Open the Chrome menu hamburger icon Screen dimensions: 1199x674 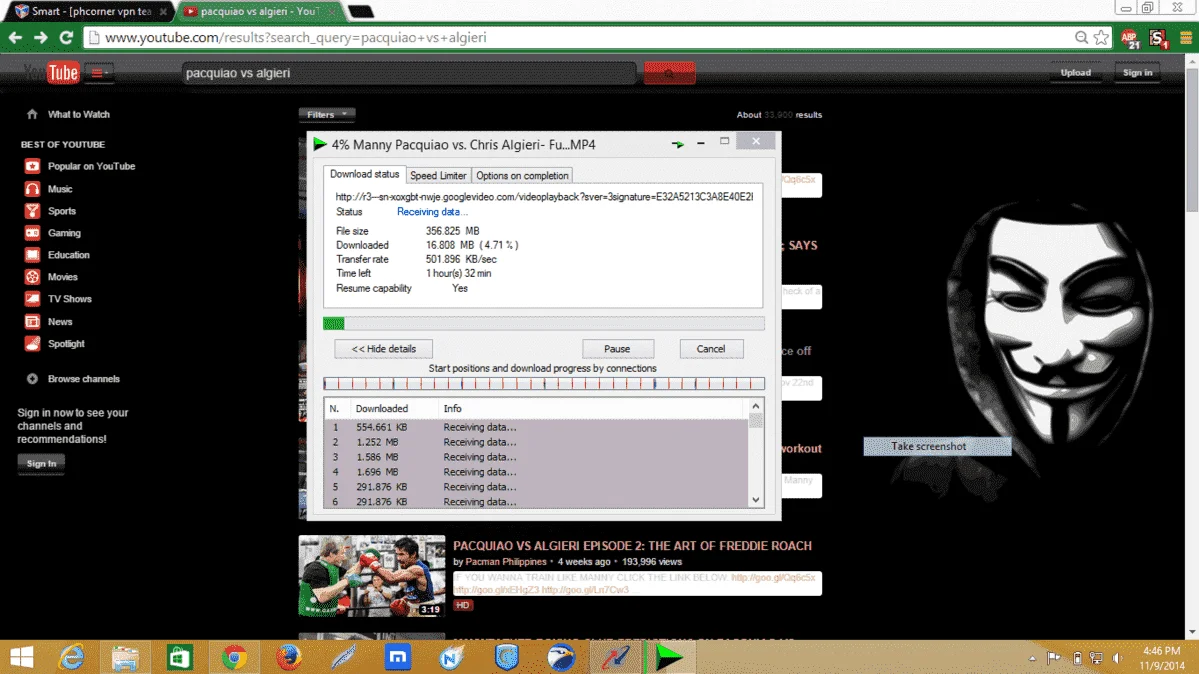click(x=1186, y=38)
